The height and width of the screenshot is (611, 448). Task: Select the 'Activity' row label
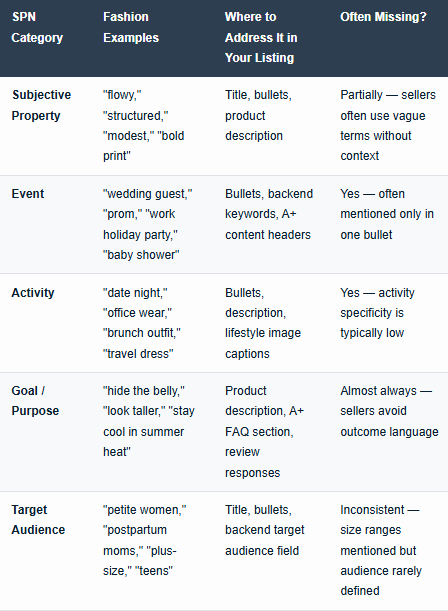(x=33, y=293)
